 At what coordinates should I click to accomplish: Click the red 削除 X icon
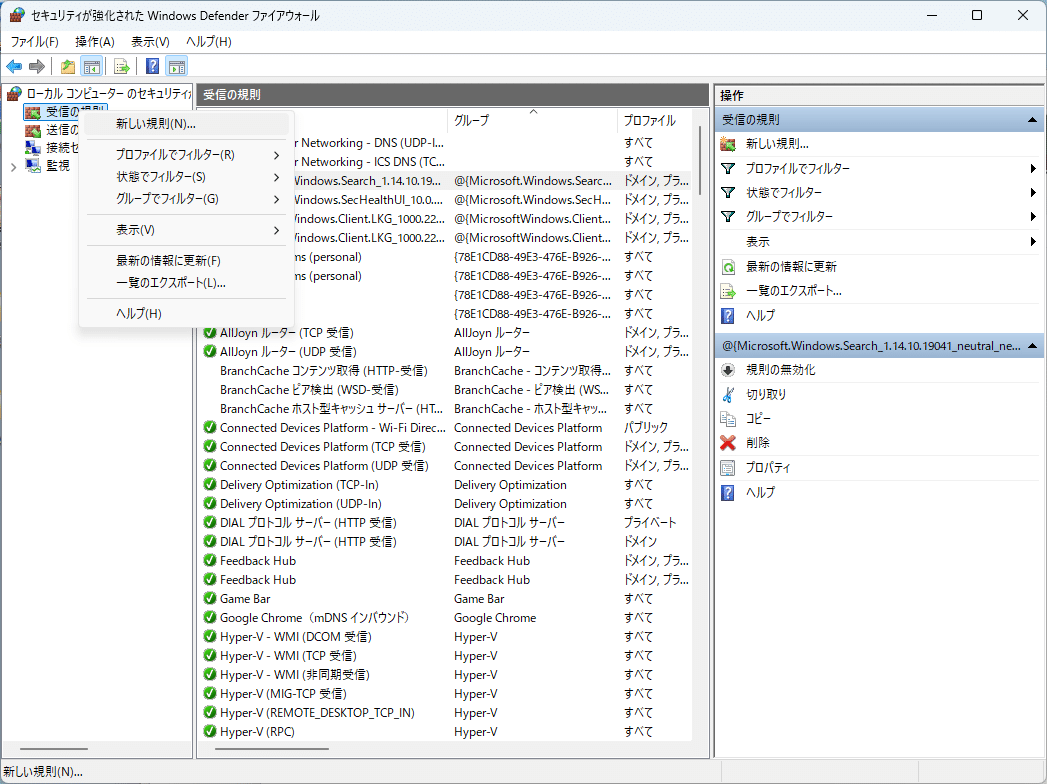(x=728, y=443)
